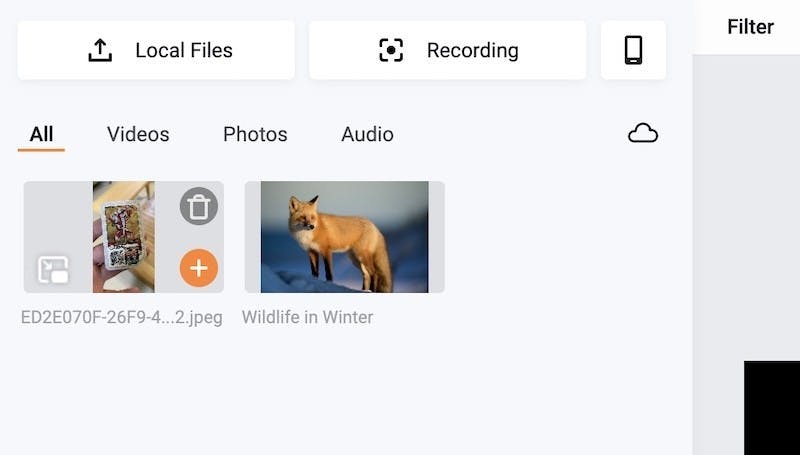Image resolution: width=800 pixels, height=455 pixels.
Task: Click the Wildlife in Winter caption
Action: (x=308, y=317)
